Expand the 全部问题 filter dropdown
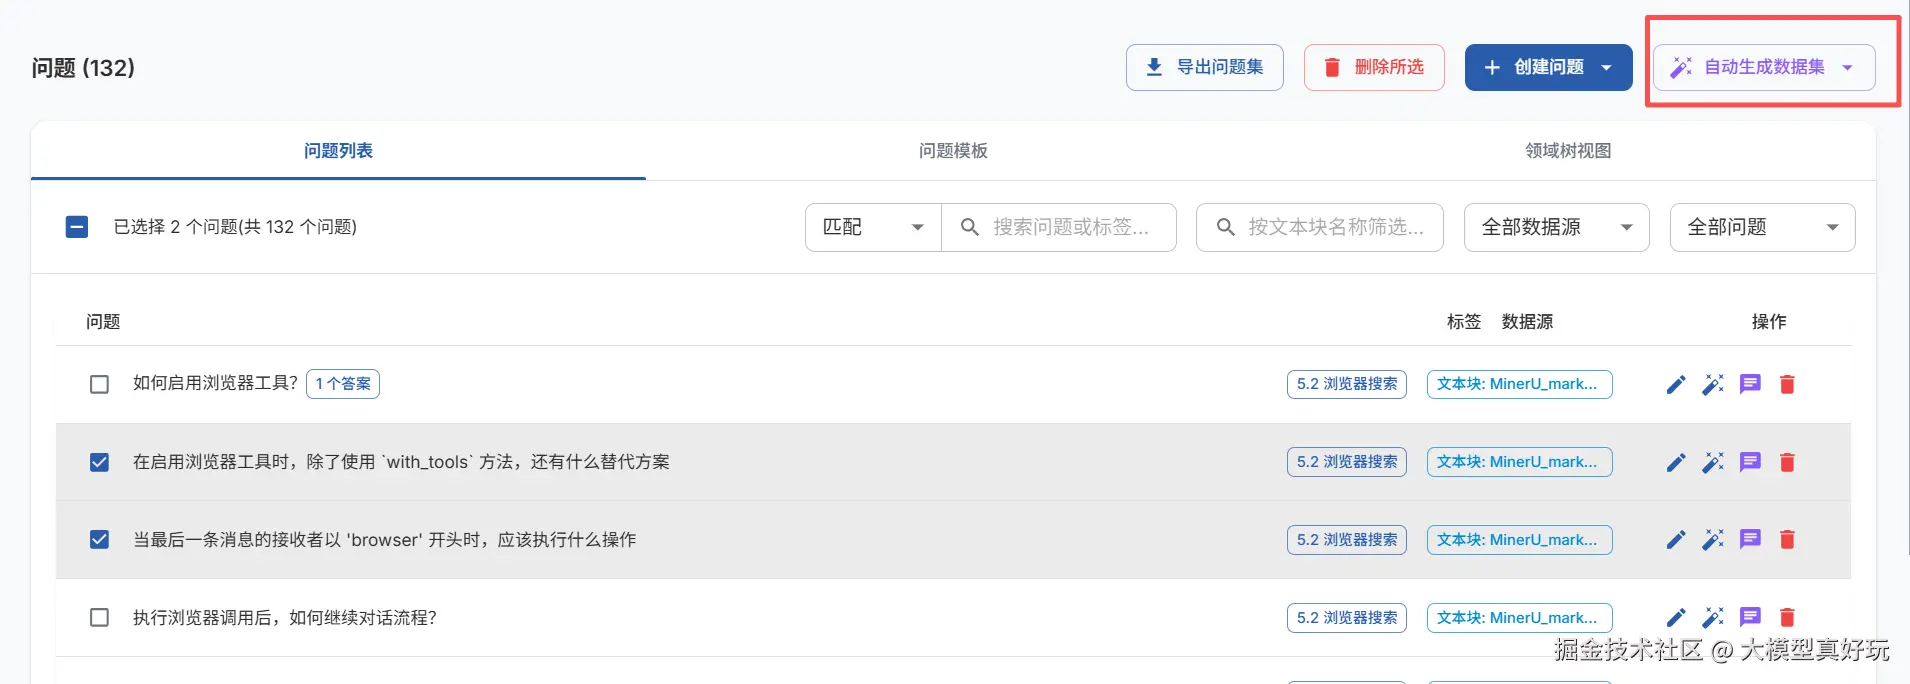 (x=1762, y=228)
